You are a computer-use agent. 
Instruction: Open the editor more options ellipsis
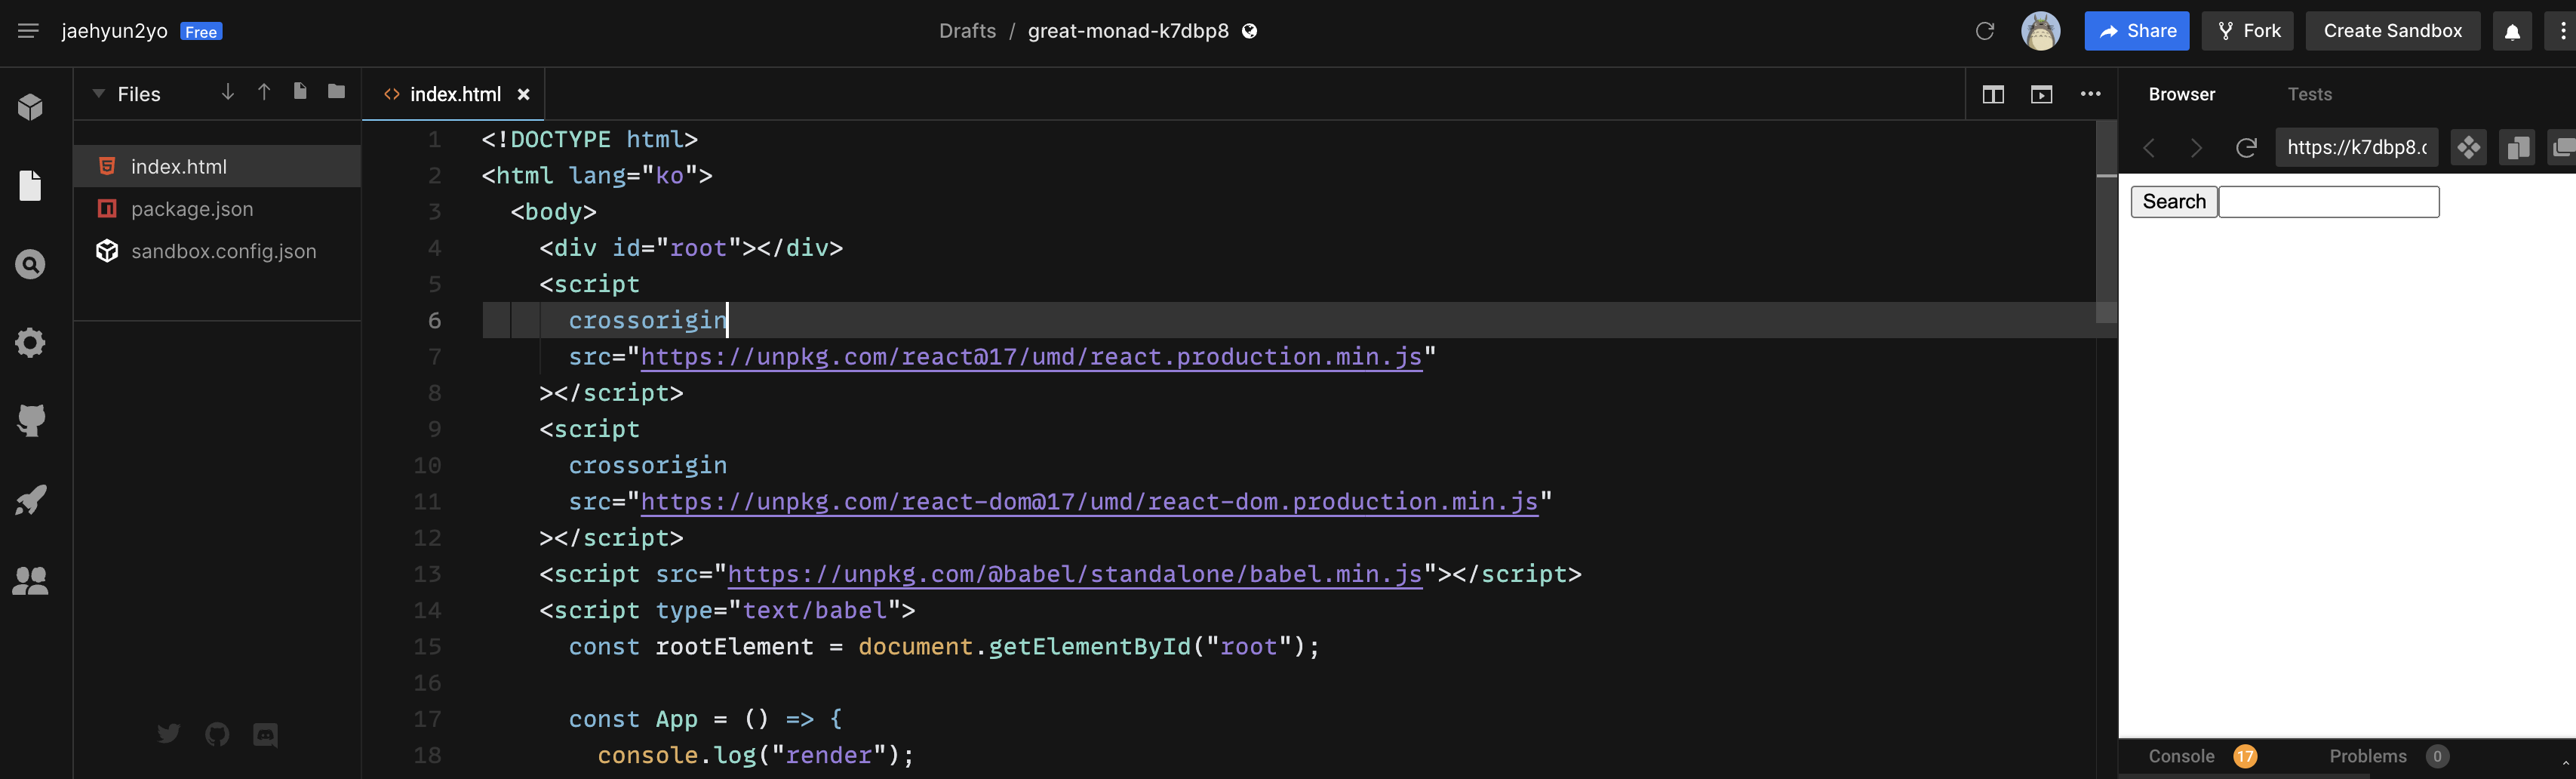(2091, 94)
